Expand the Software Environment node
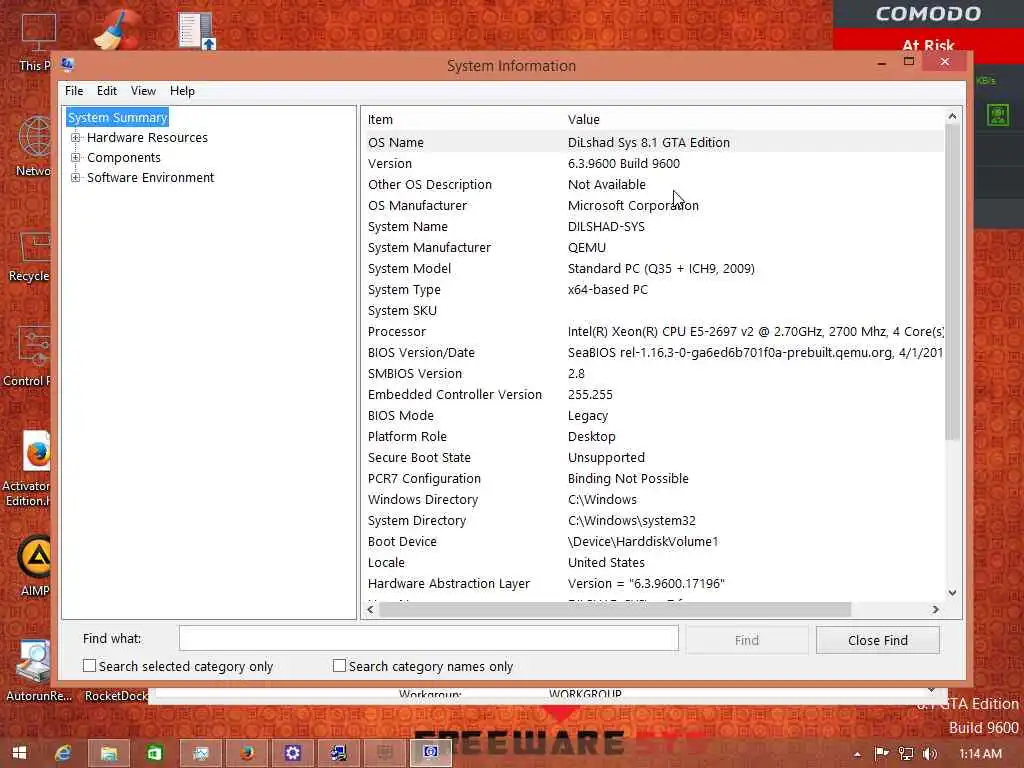1024x768 pixels. click(x=76, y=178)
